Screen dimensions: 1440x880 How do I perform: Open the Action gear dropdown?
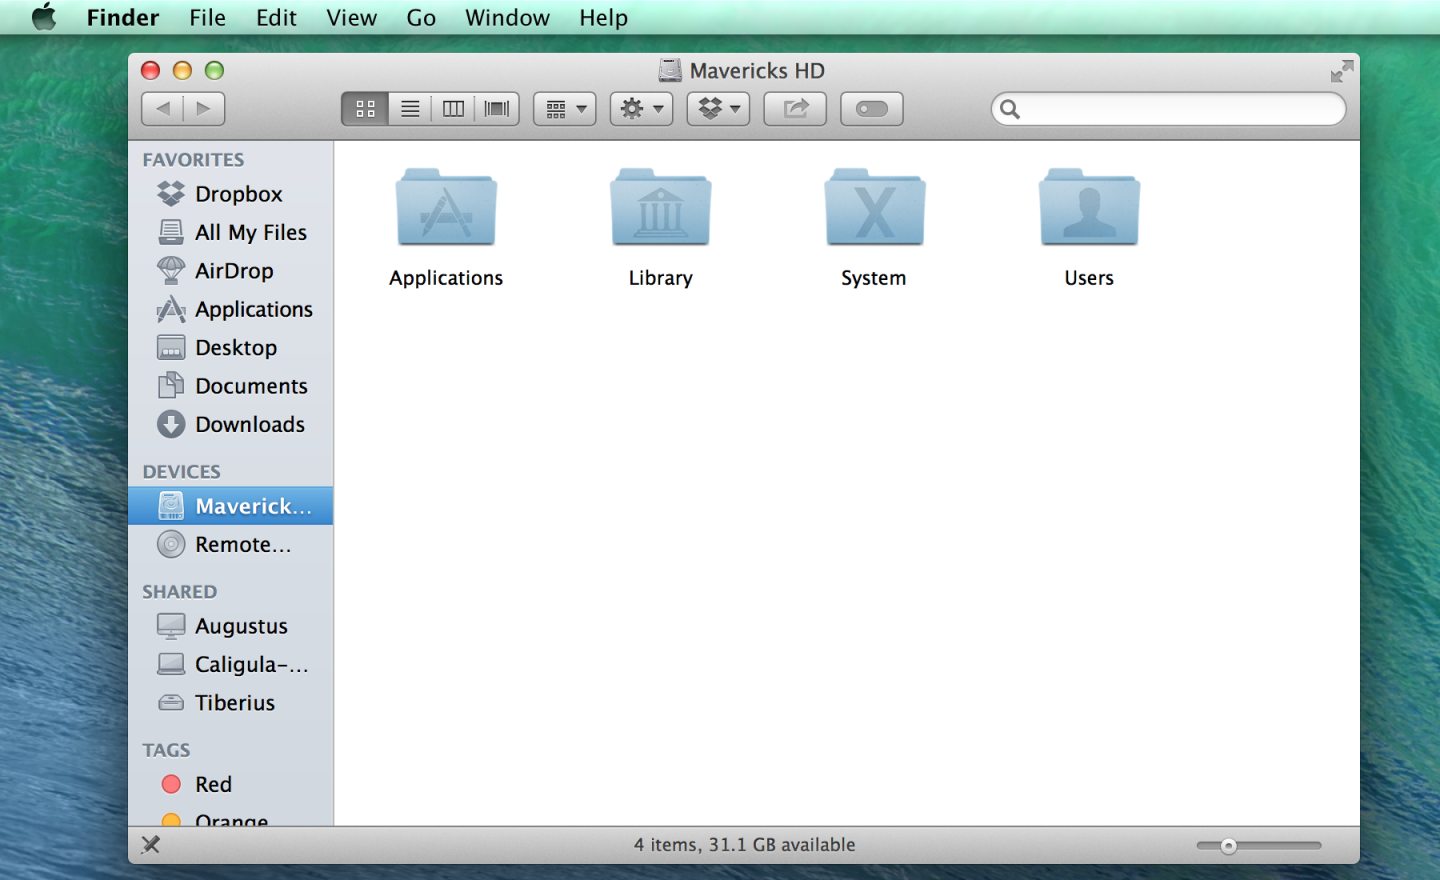point(641,108)
